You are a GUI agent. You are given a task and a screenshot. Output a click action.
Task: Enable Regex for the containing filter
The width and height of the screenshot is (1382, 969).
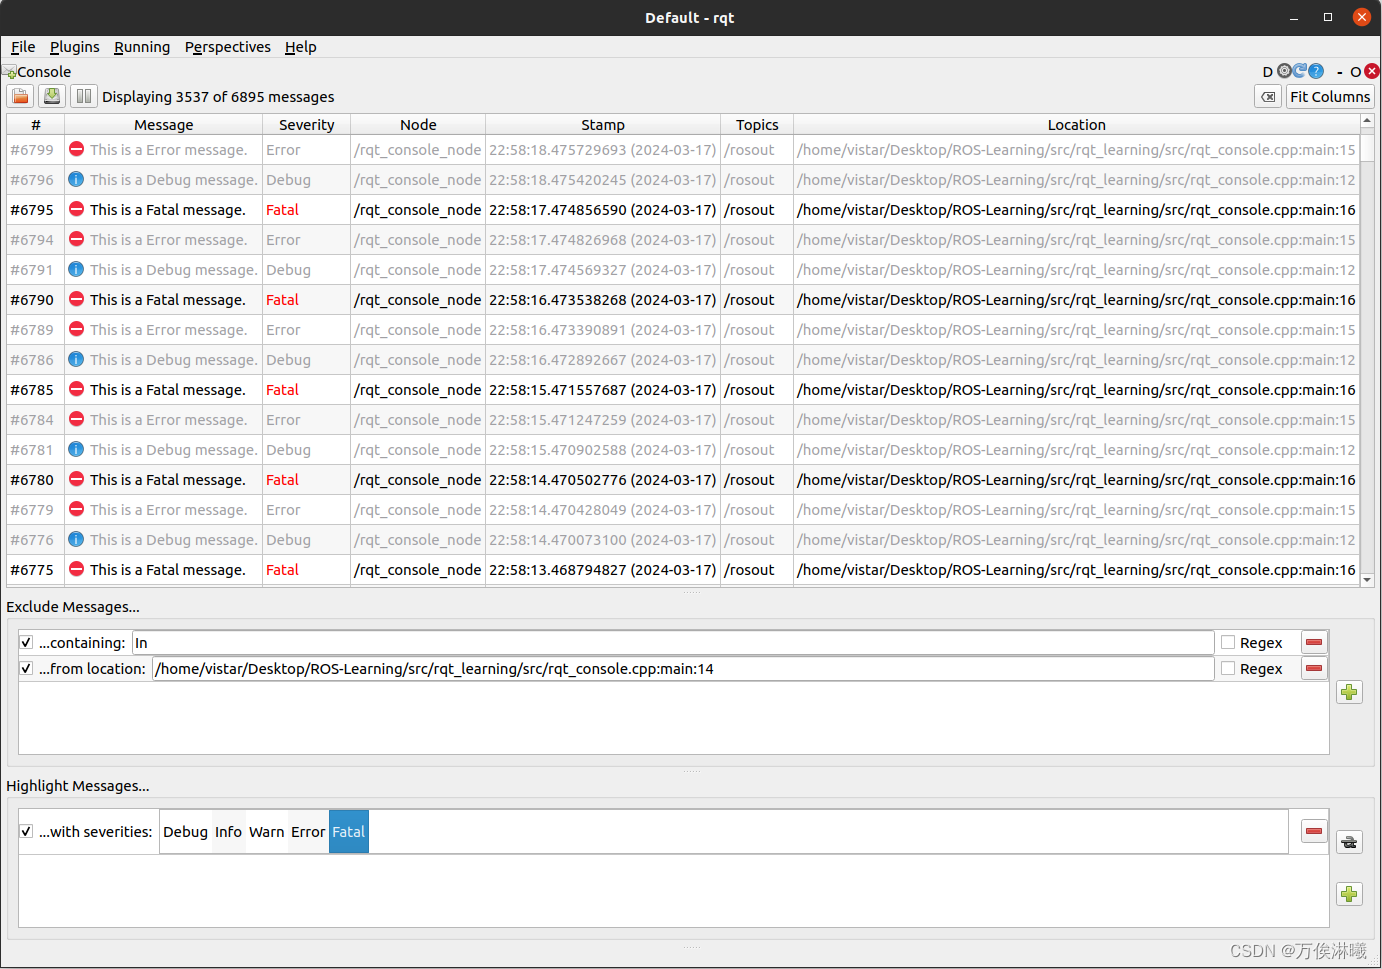[x=1228, y=643]
